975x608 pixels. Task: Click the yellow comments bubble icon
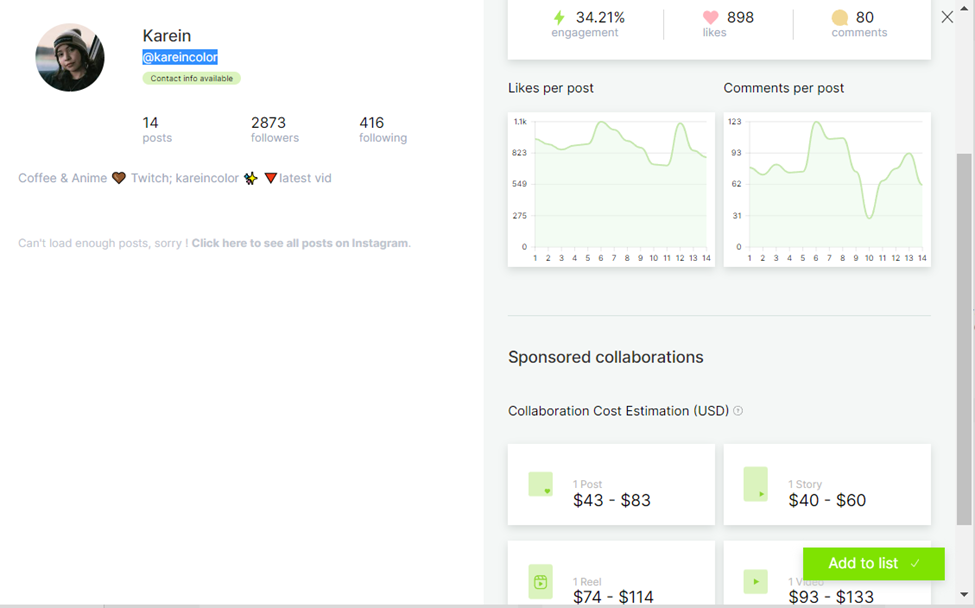click(839, 17)
